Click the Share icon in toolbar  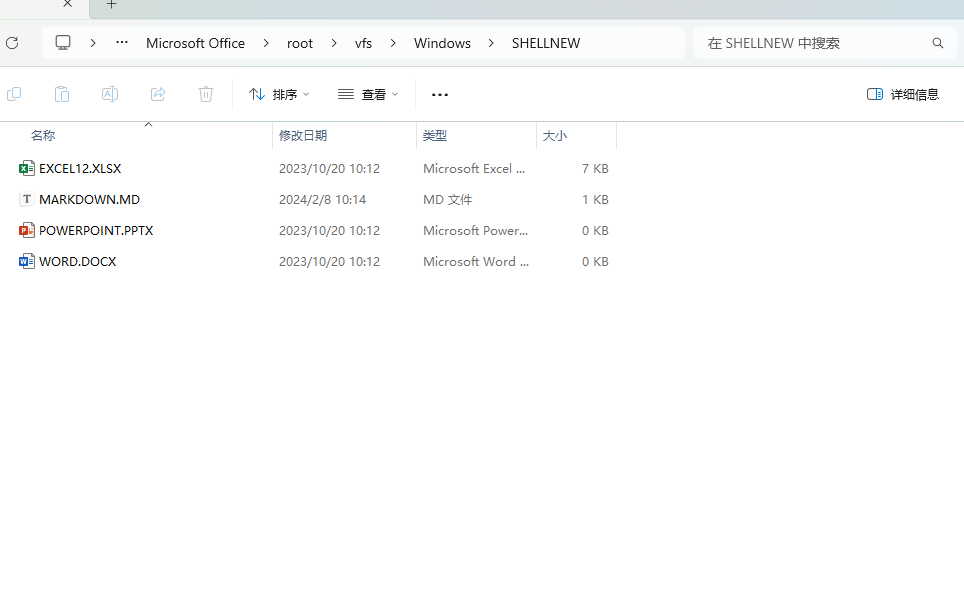158,94
